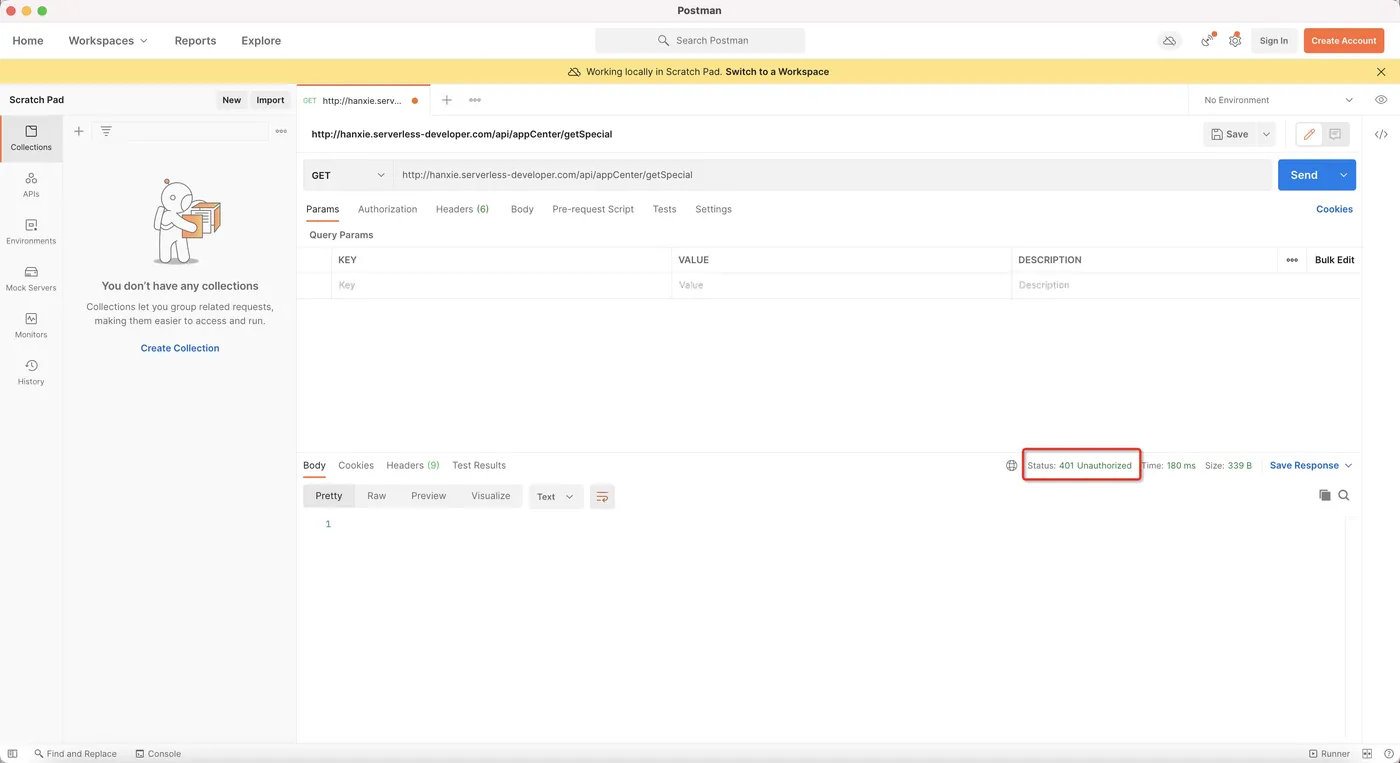Open the Explore menu item
Screen dimensions: 1400x763
[x=261, y=41]
